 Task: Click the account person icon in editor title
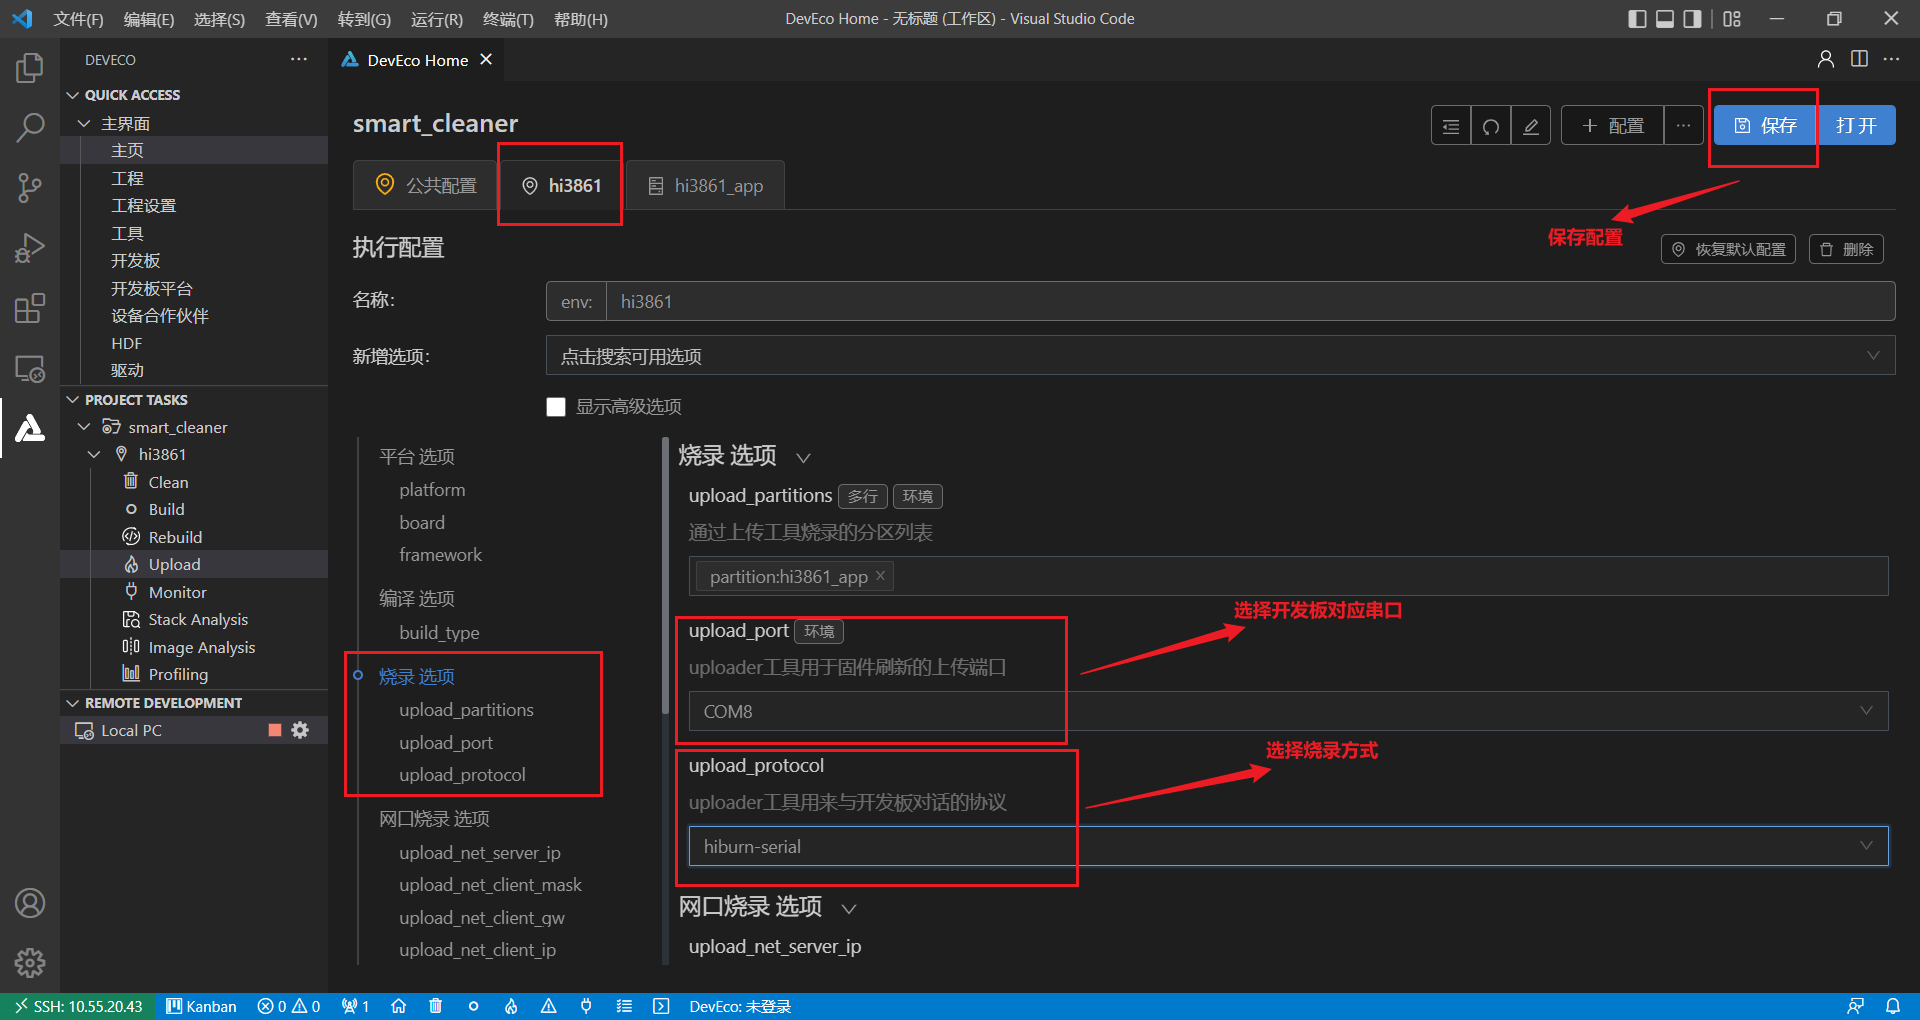coord(1826,59)
